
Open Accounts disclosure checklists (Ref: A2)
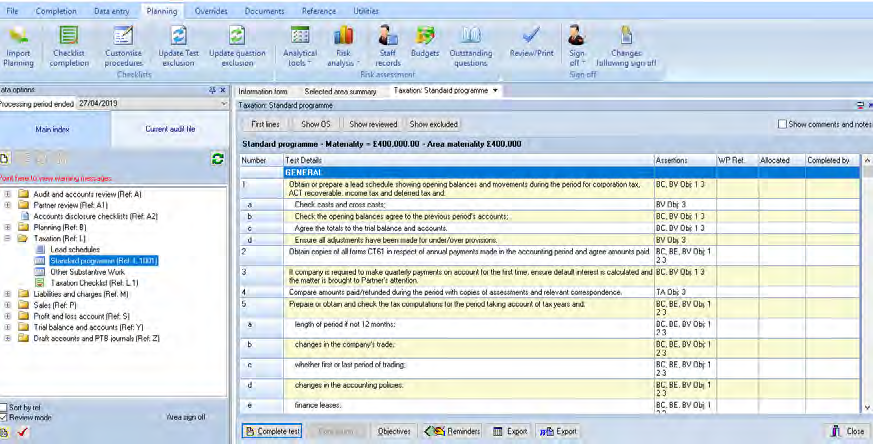[x=95, y=216]
